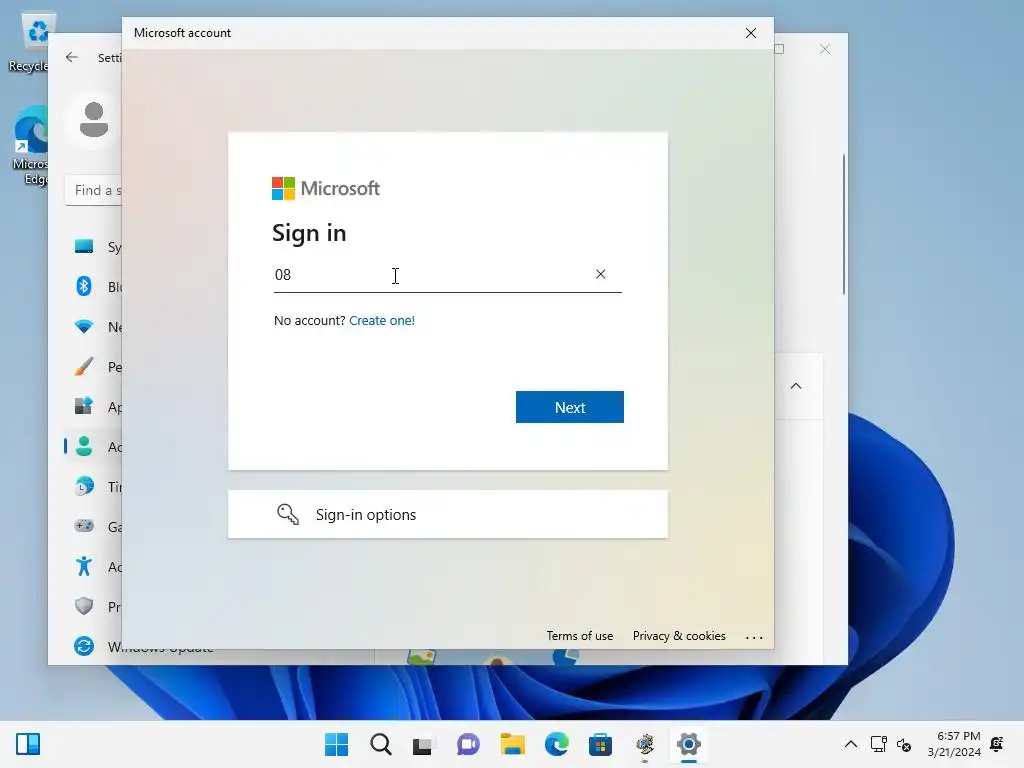
Task: Open network status tray icon
Action: (x=878, y=744)
